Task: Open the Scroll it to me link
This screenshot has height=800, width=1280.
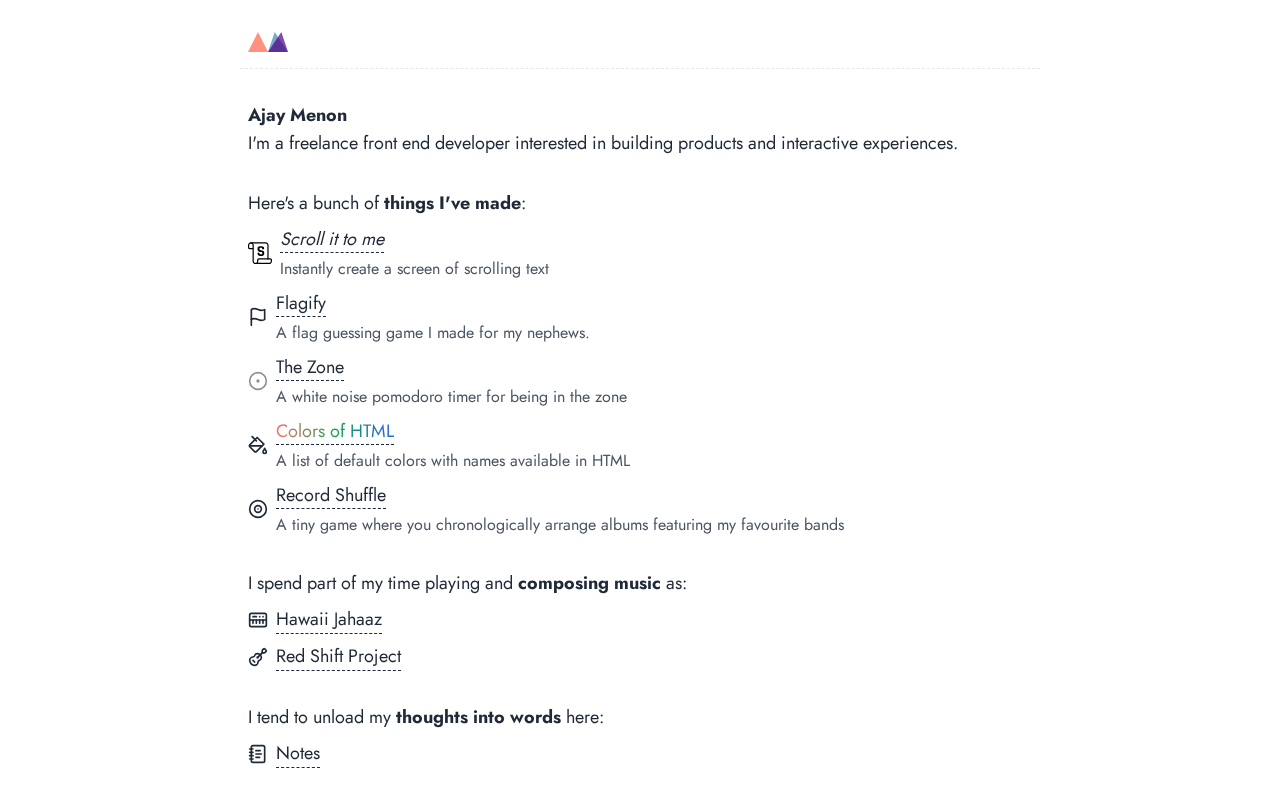Action: tap(332, 240)
